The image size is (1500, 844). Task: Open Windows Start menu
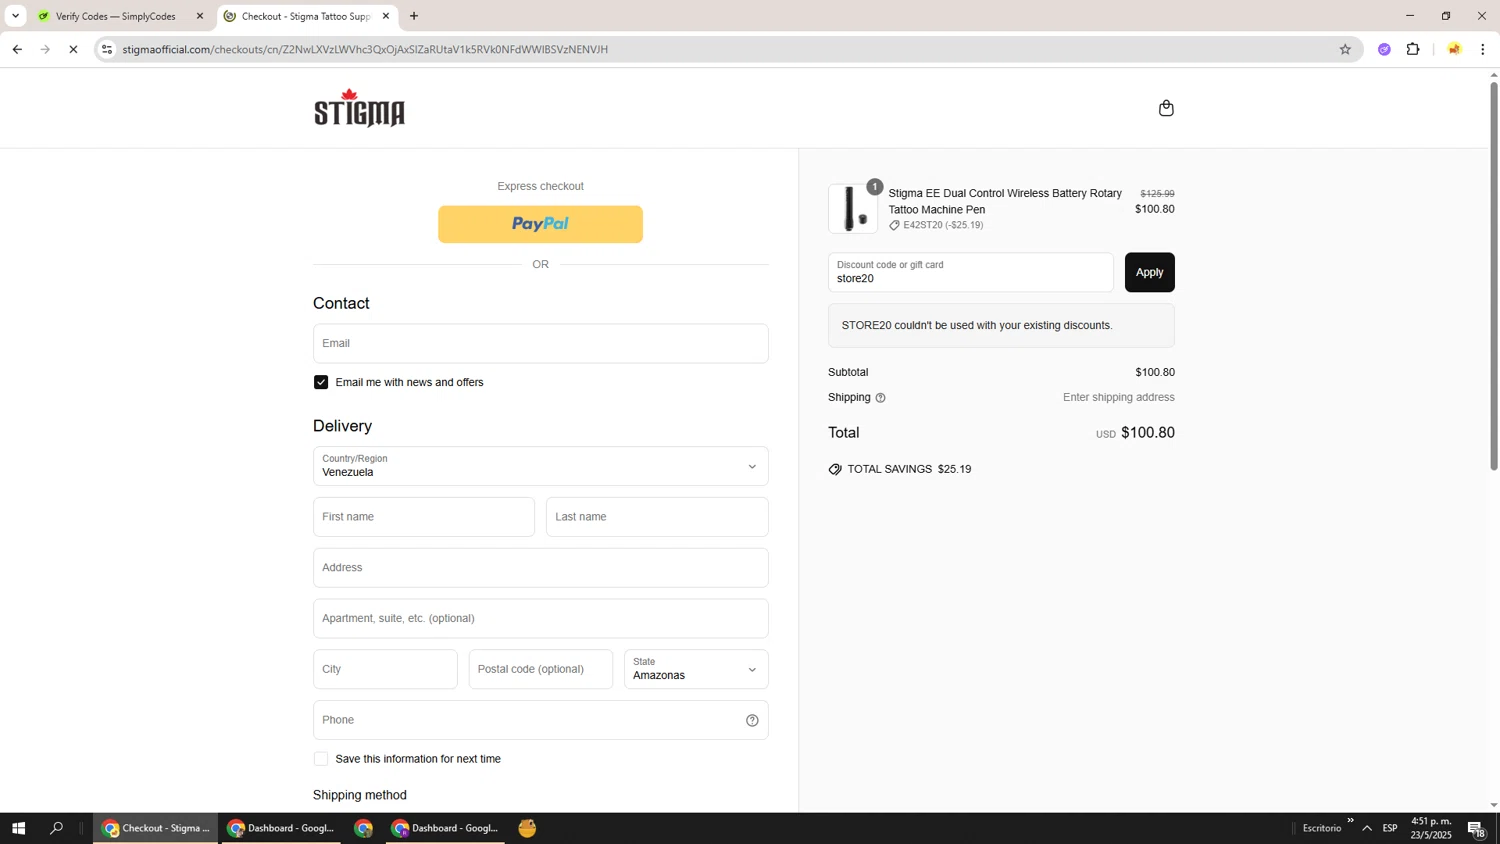pos(18,828)
